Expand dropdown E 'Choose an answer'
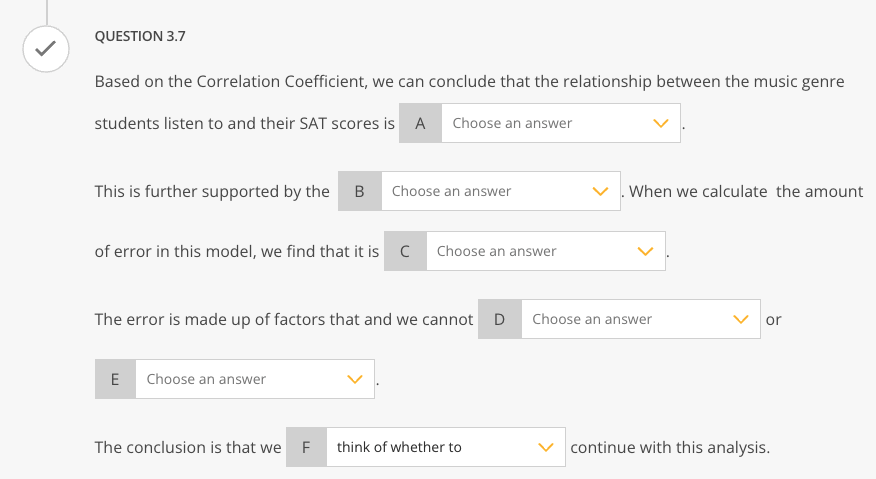The image size is (876, 479). point(254,379)
